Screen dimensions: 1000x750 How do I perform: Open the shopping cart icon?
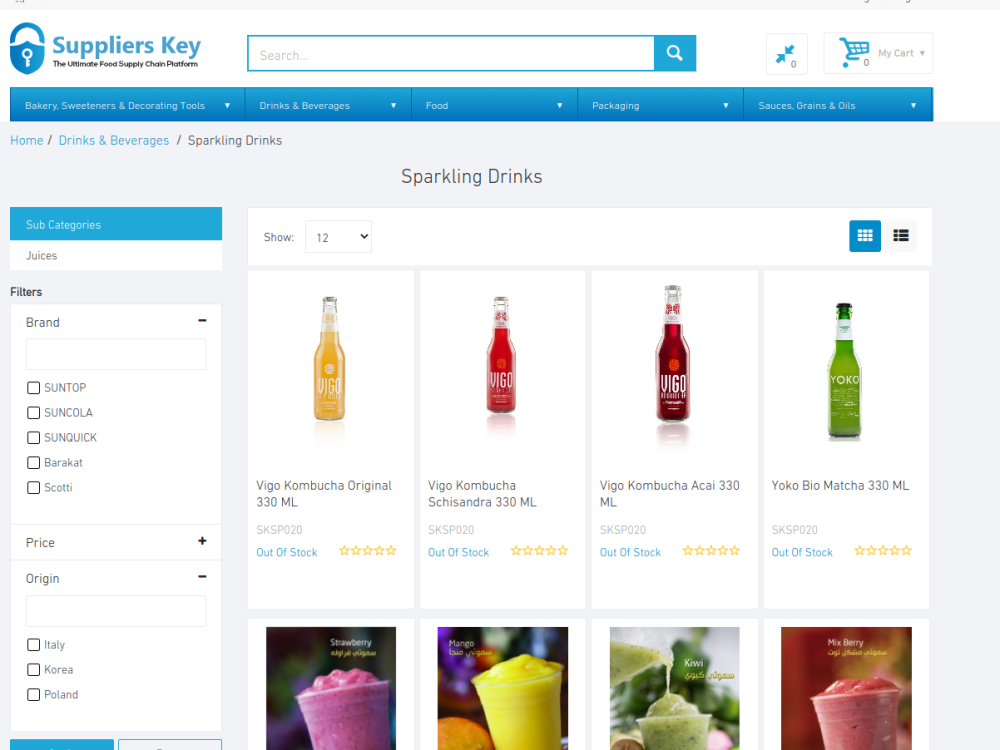click(854, 52)
